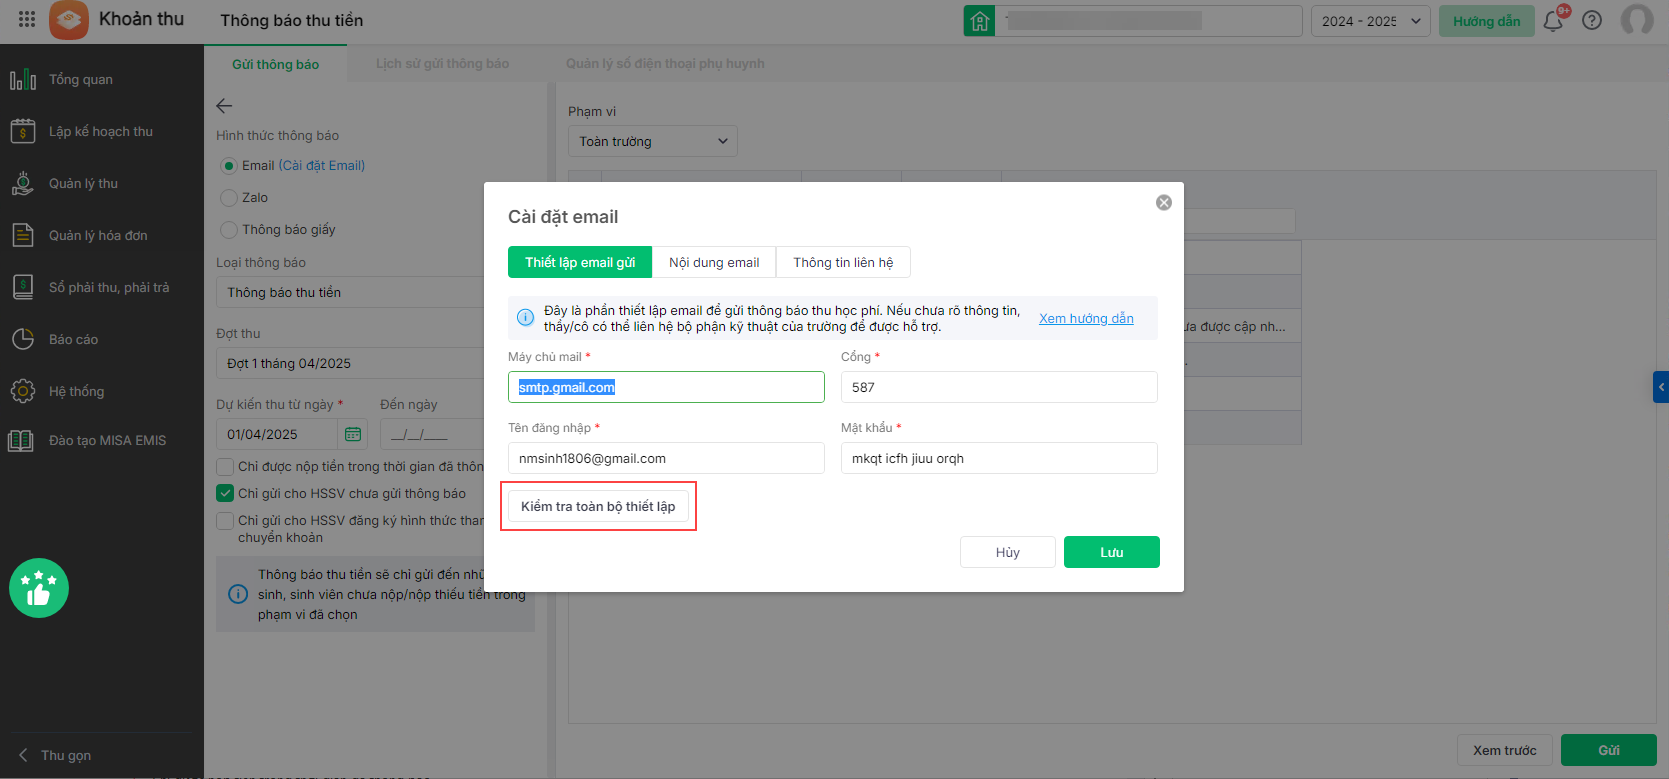Select the Zalo notification option
The image size is (1669, 779).
(x=229, y=198)
